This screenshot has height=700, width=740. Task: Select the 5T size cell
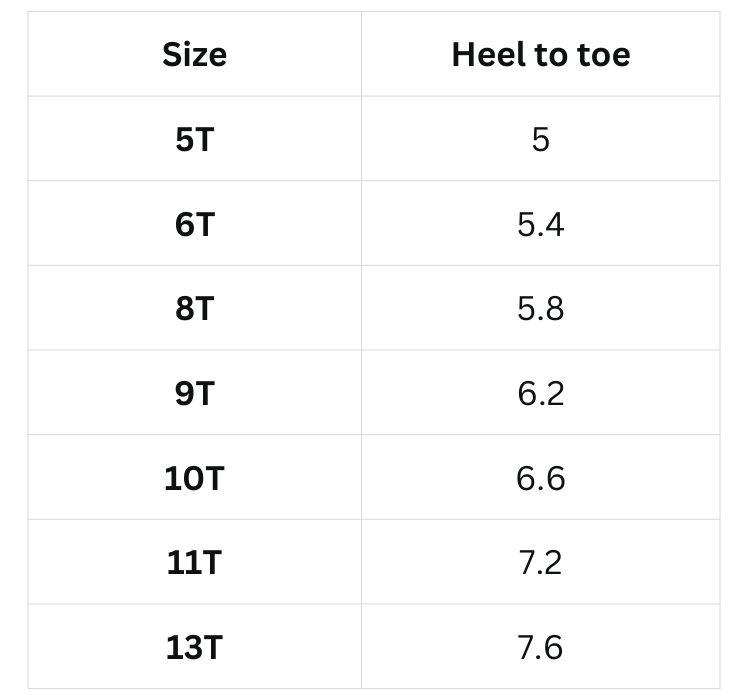click(194, 139)
